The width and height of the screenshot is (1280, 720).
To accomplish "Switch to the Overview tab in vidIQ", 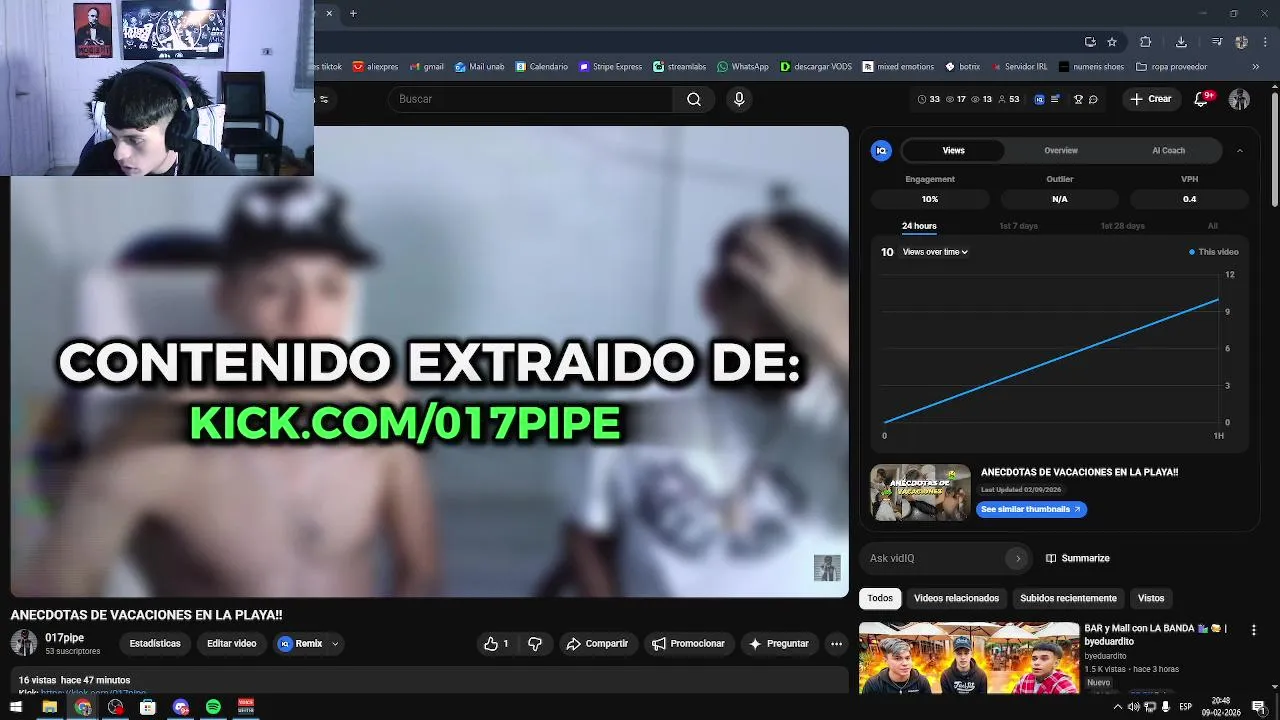I will [1061, 151].
